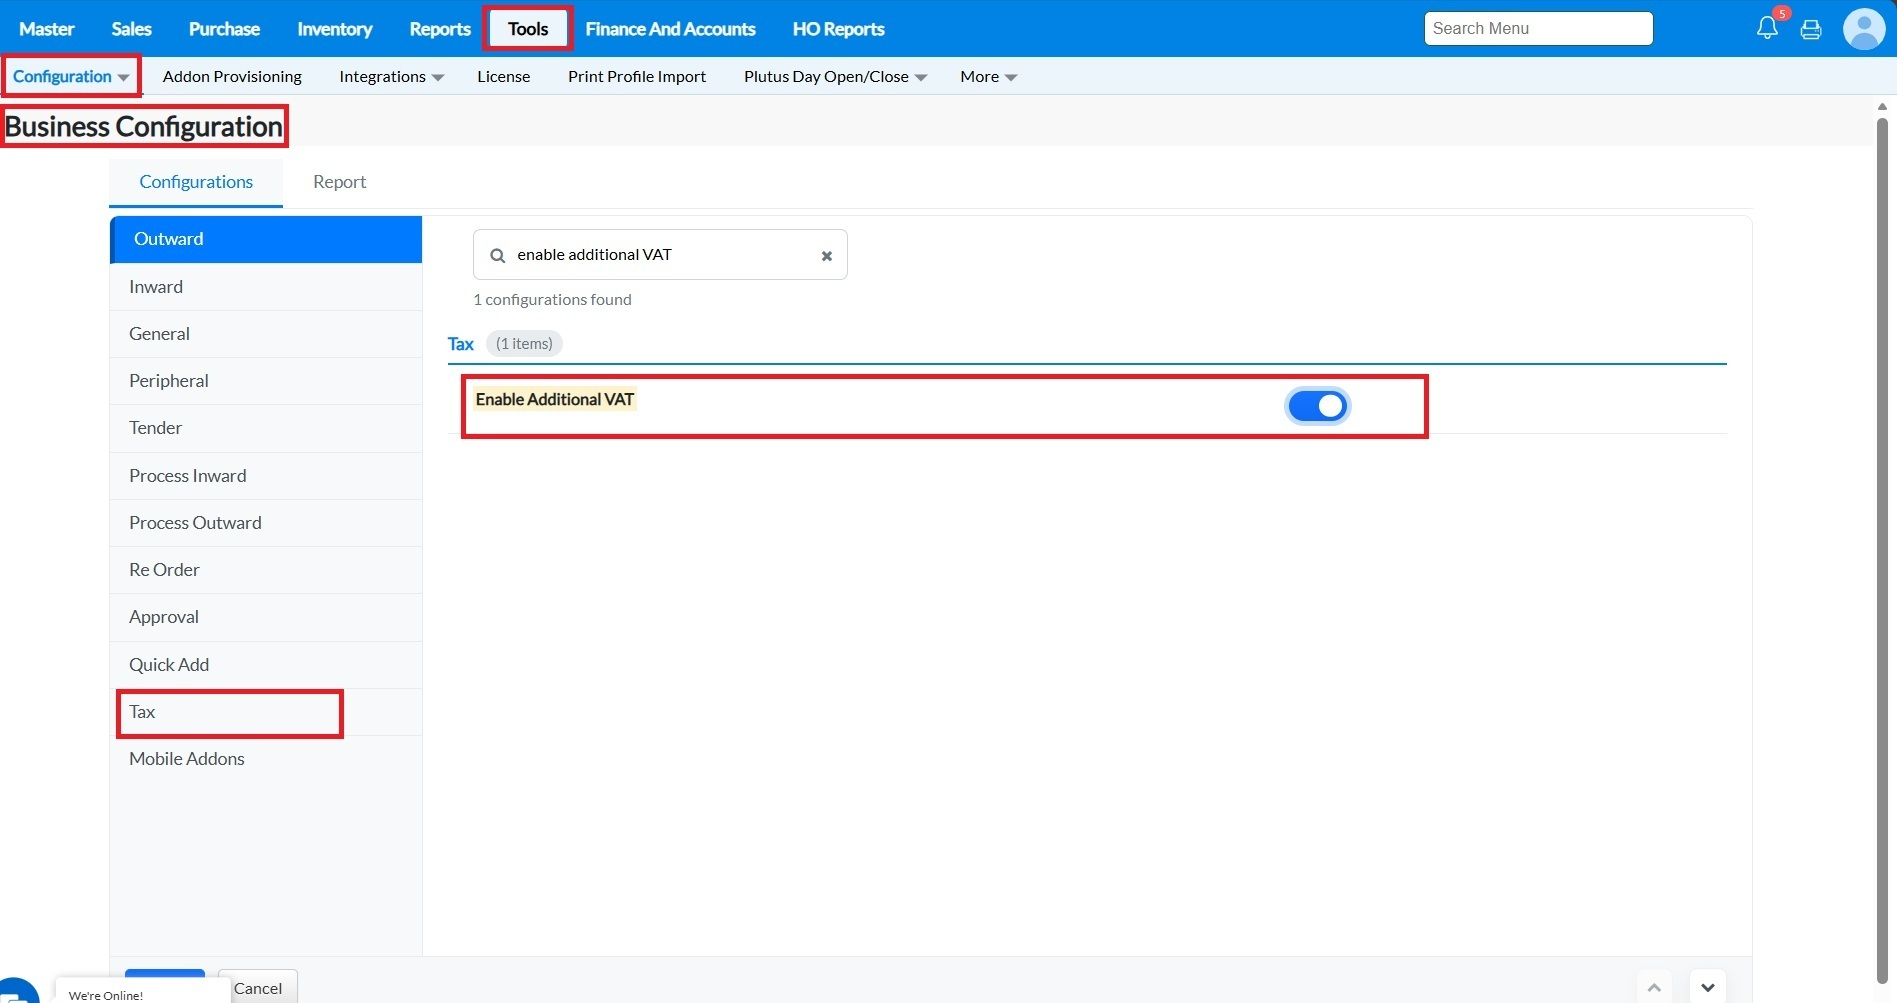Open the Purchase menu
1897x1003 pixels.
click(224, 29)
